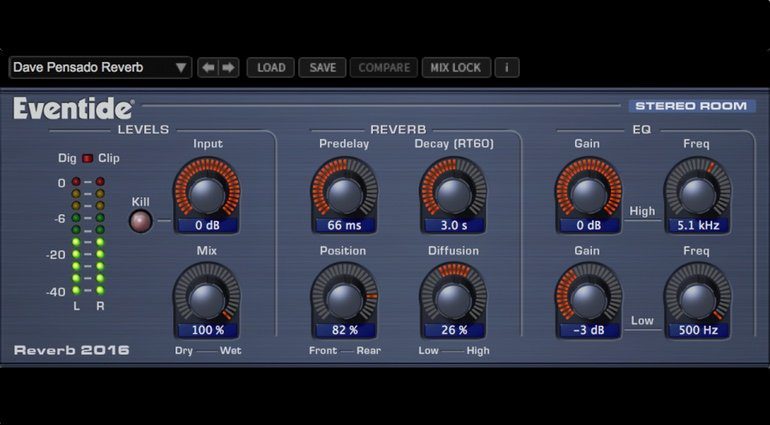Viewport: 770px width, 425px height.
Task: Click the High Gain value field '0 dB'
Action: tap(588, 226)
